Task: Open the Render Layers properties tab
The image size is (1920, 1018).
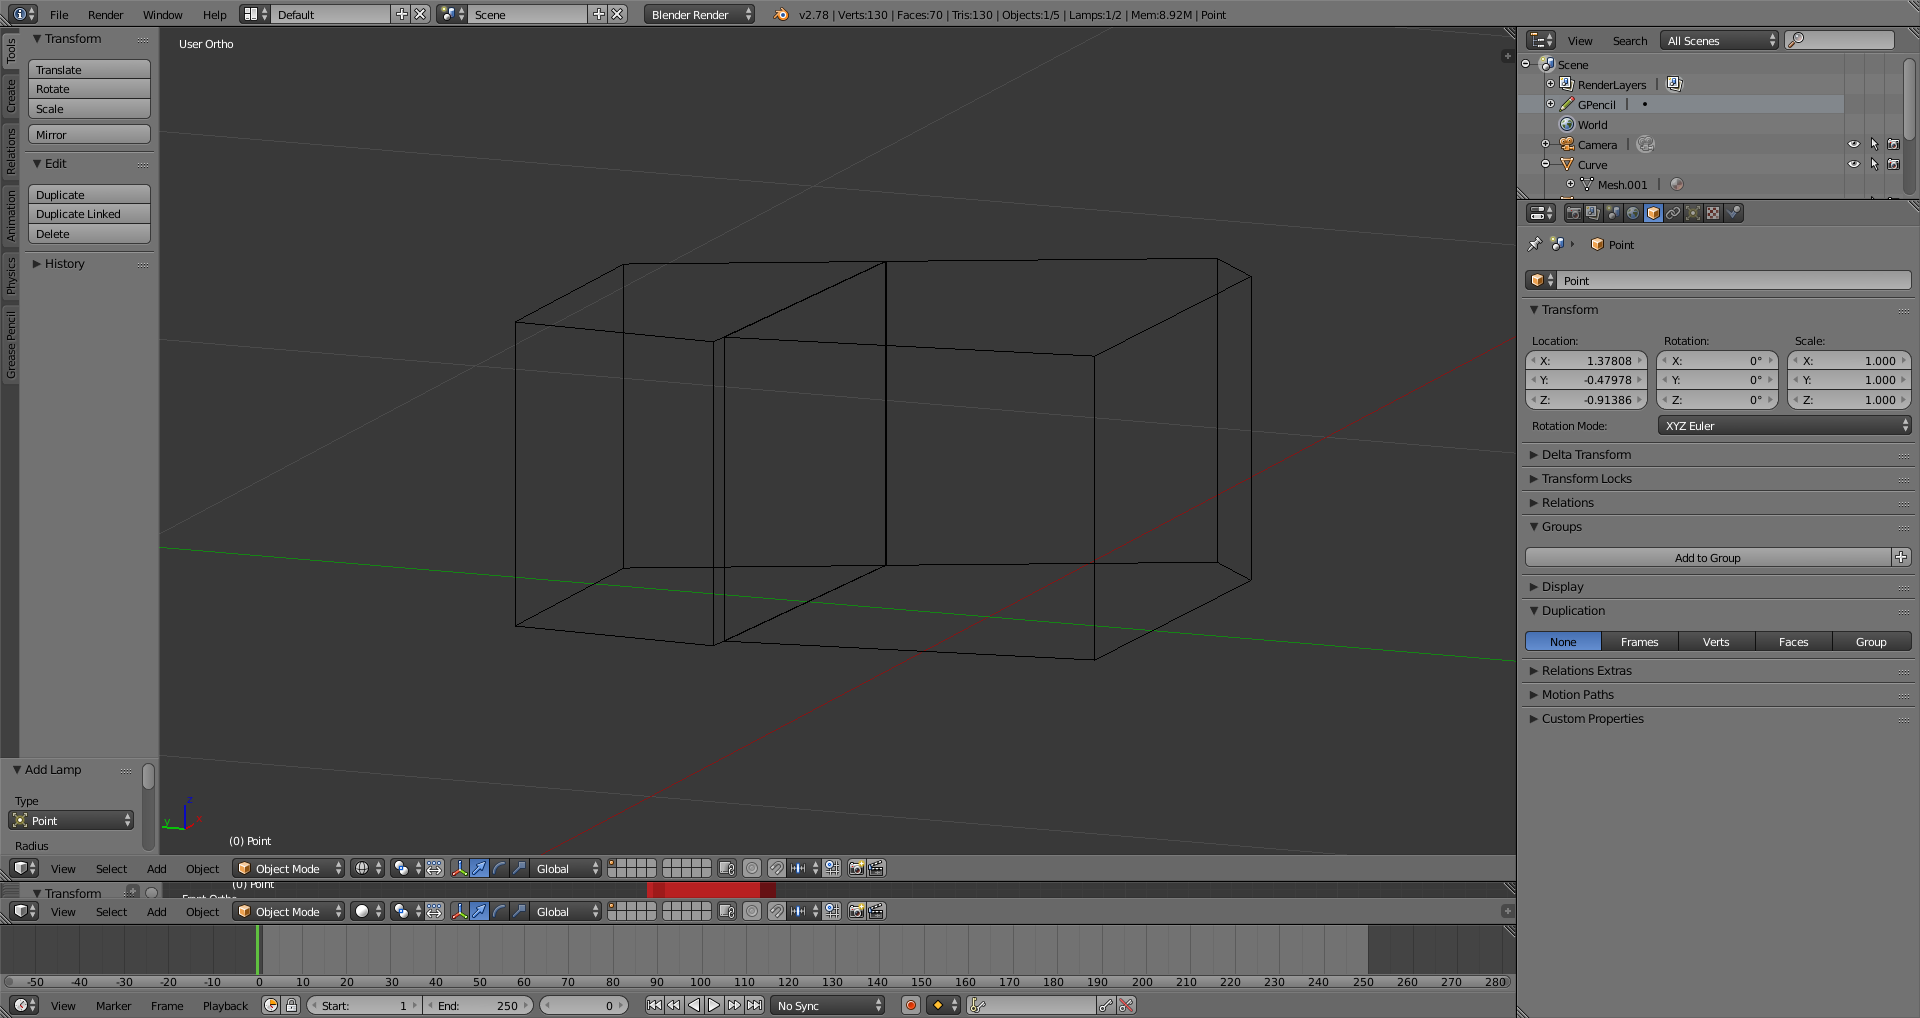Action: click(1593, 213)
